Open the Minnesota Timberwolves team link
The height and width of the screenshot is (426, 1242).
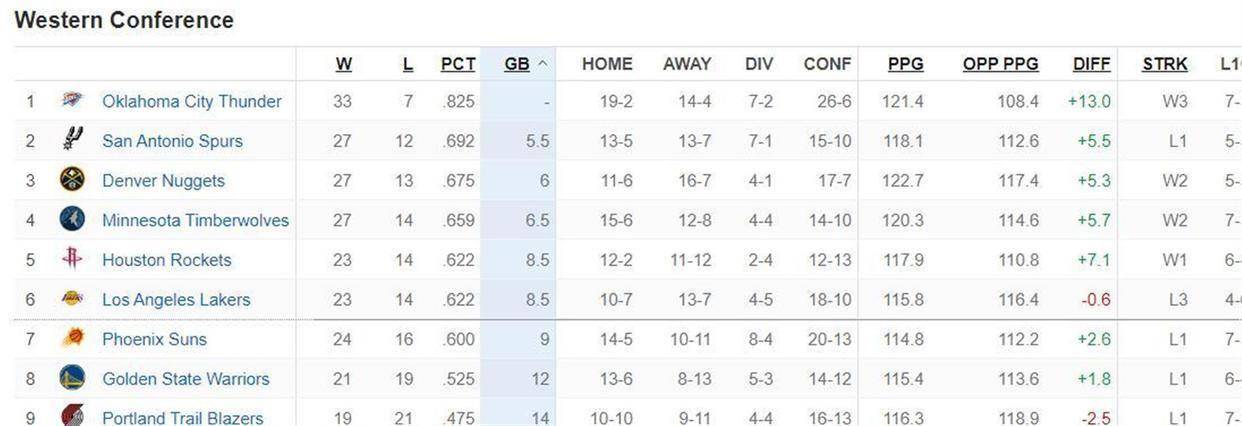pos(195,220)
